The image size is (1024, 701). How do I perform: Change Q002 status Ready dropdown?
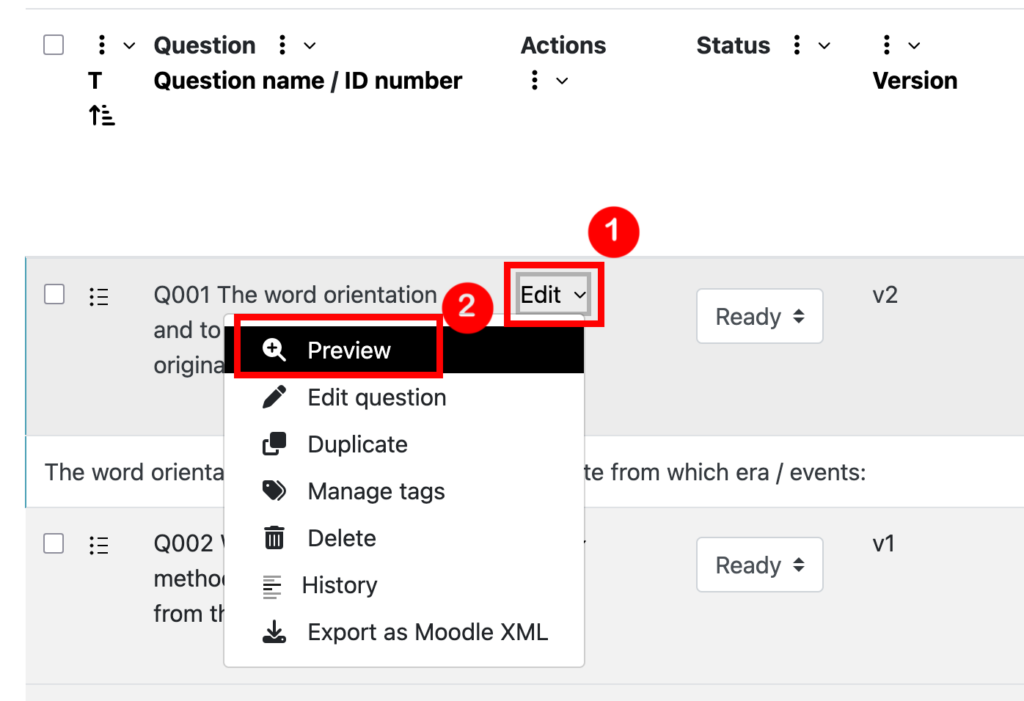(759, 565)
